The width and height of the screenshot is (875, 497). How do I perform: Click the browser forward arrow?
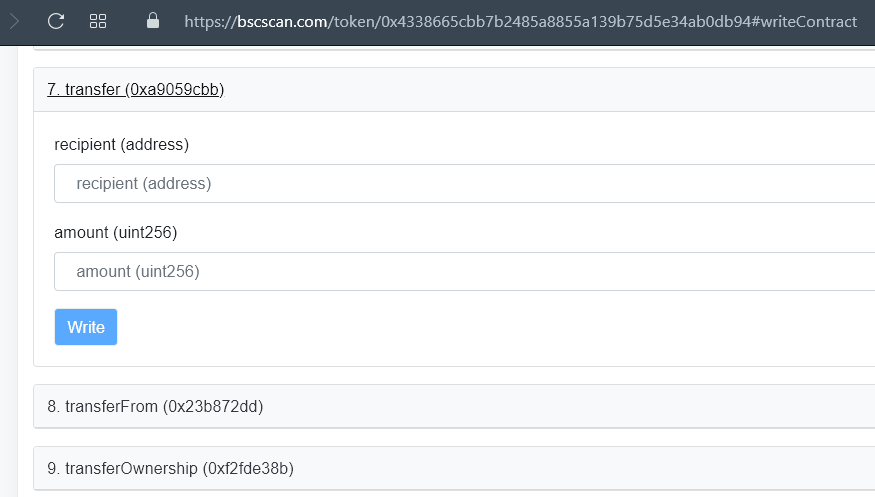click(x=14, y=20)
